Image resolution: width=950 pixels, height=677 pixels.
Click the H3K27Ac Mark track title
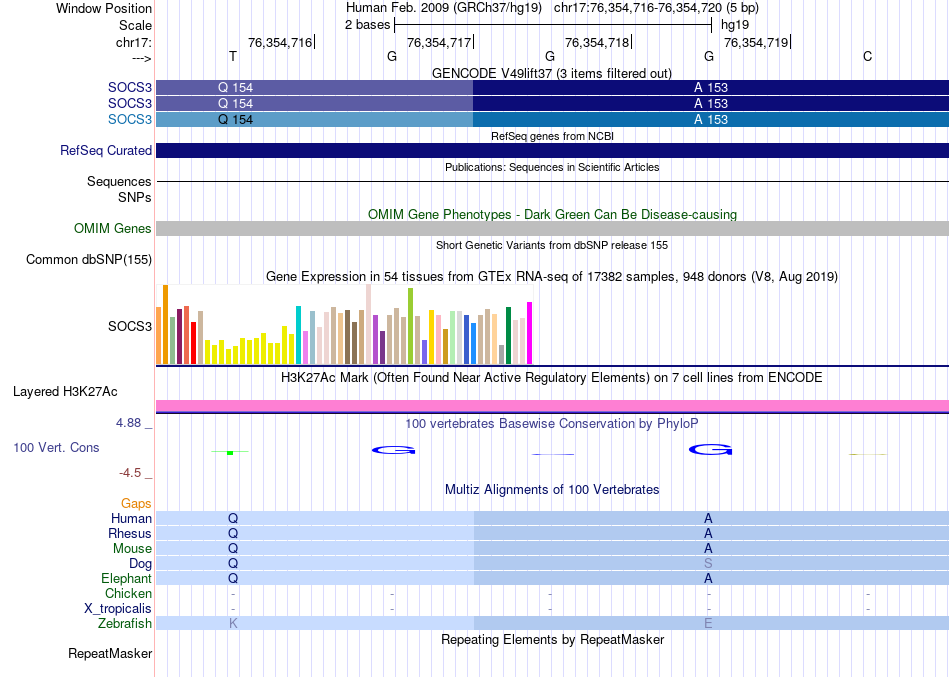tap(551, 378)
